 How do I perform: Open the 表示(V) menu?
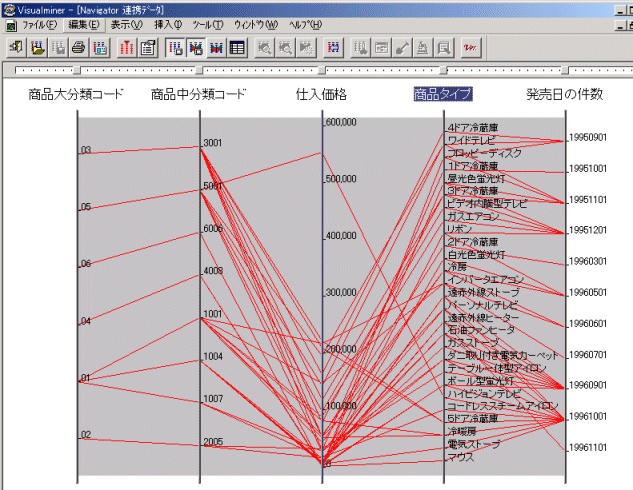(127, 25)
